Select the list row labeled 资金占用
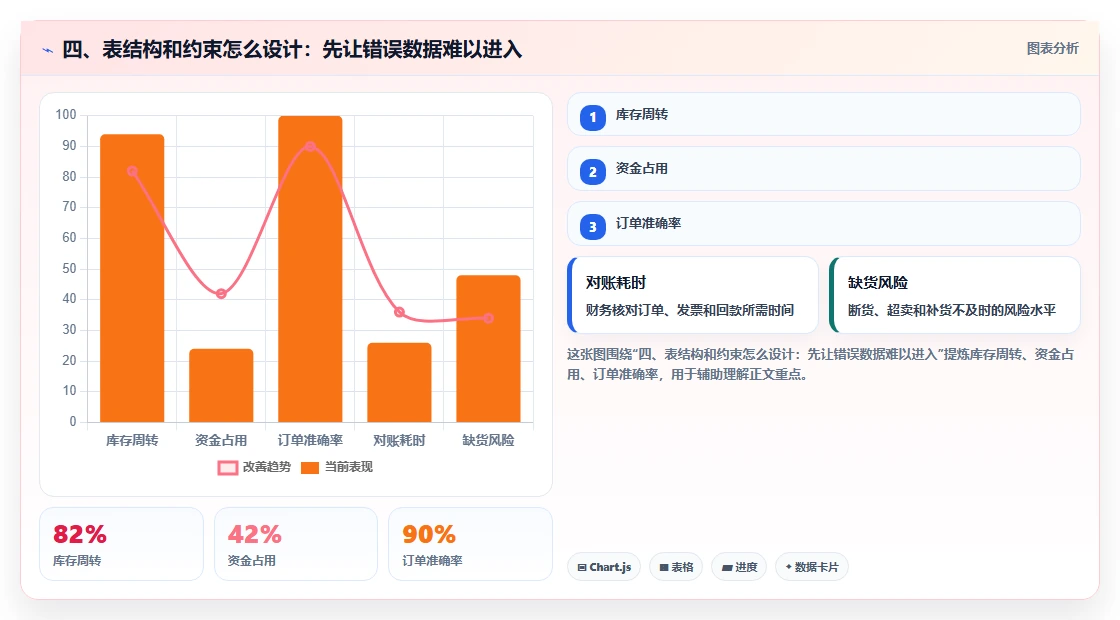Screen dimensions: 1120x620 pos(824,169)
